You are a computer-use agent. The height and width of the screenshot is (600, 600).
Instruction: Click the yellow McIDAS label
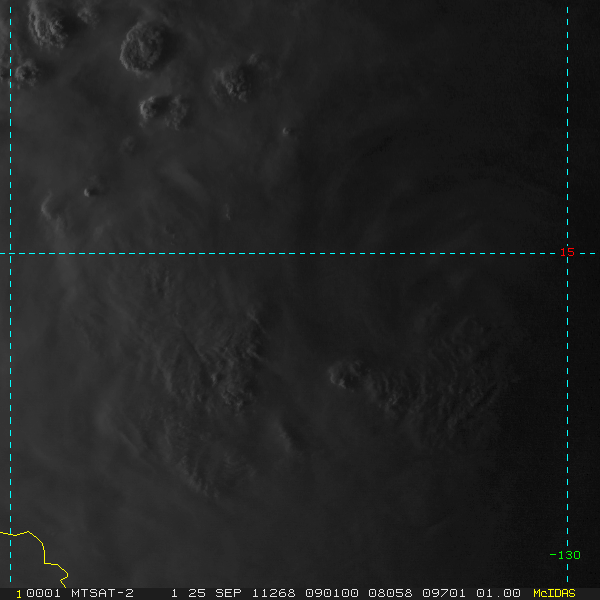(554, 593)
